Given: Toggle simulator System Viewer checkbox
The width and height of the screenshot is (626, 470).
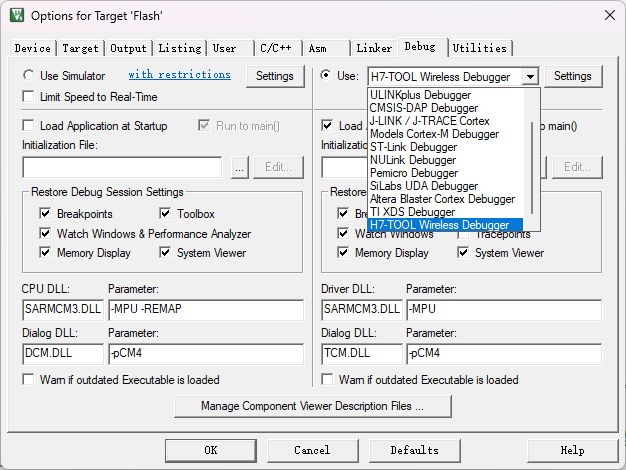Looking at the screenshot, I should click(x=165, y=253).
